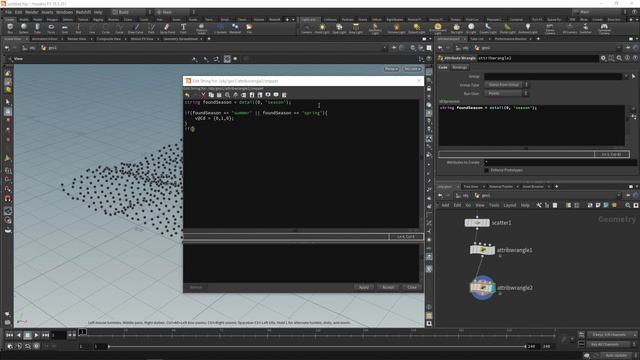
Task: Select the Point Light shelf tool
Action: pyautogui.click(x=322, y=28)
